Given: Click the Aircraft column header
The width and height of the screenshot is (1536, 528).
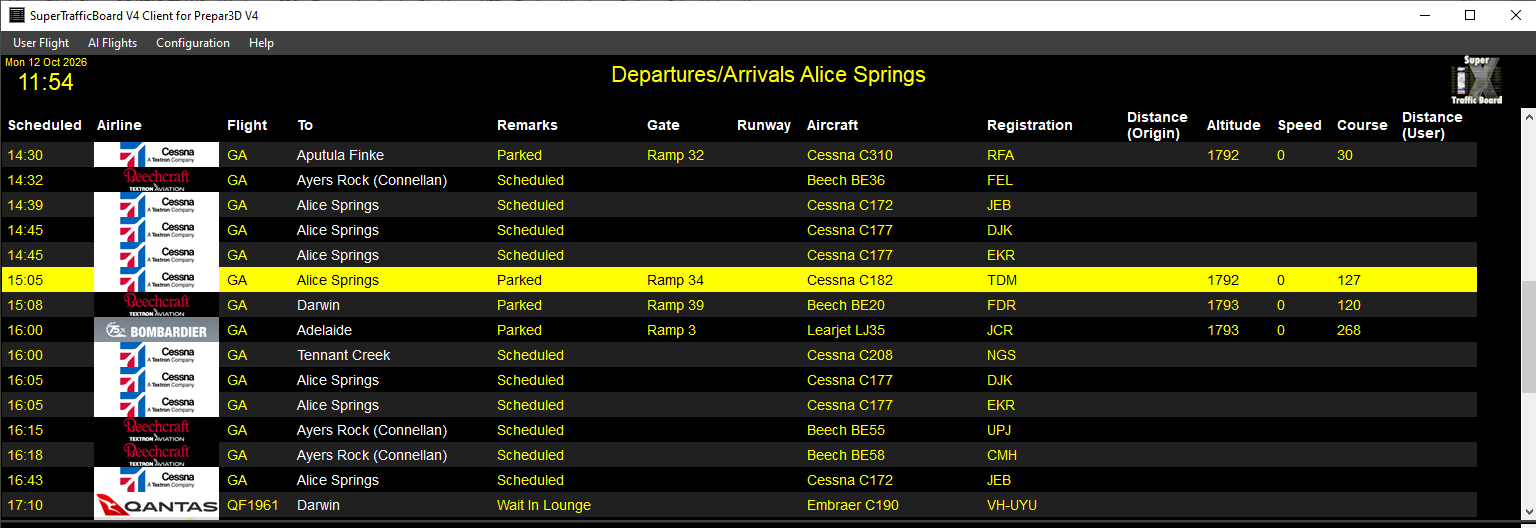Looking at the screenshot, I should click(x=832, y=125).
